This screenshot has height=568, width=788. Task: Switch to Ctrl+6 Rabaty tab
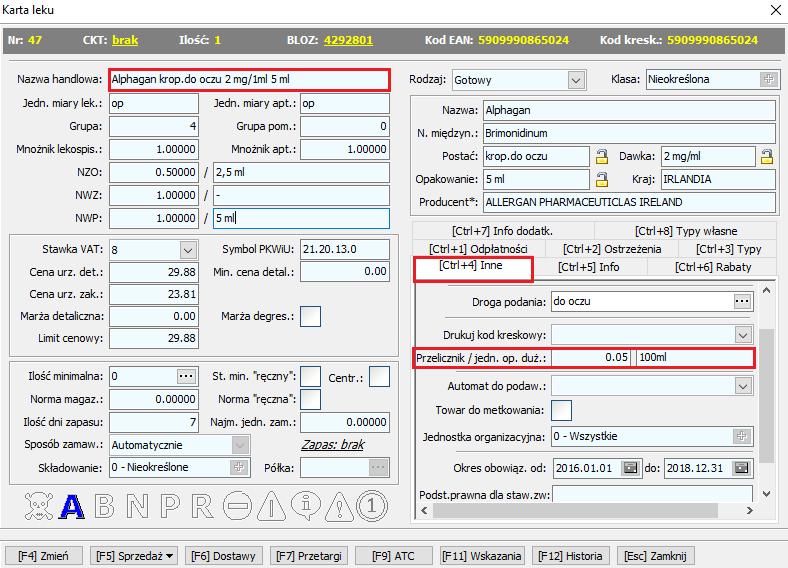pyautogui.click(x=713, y=267)
